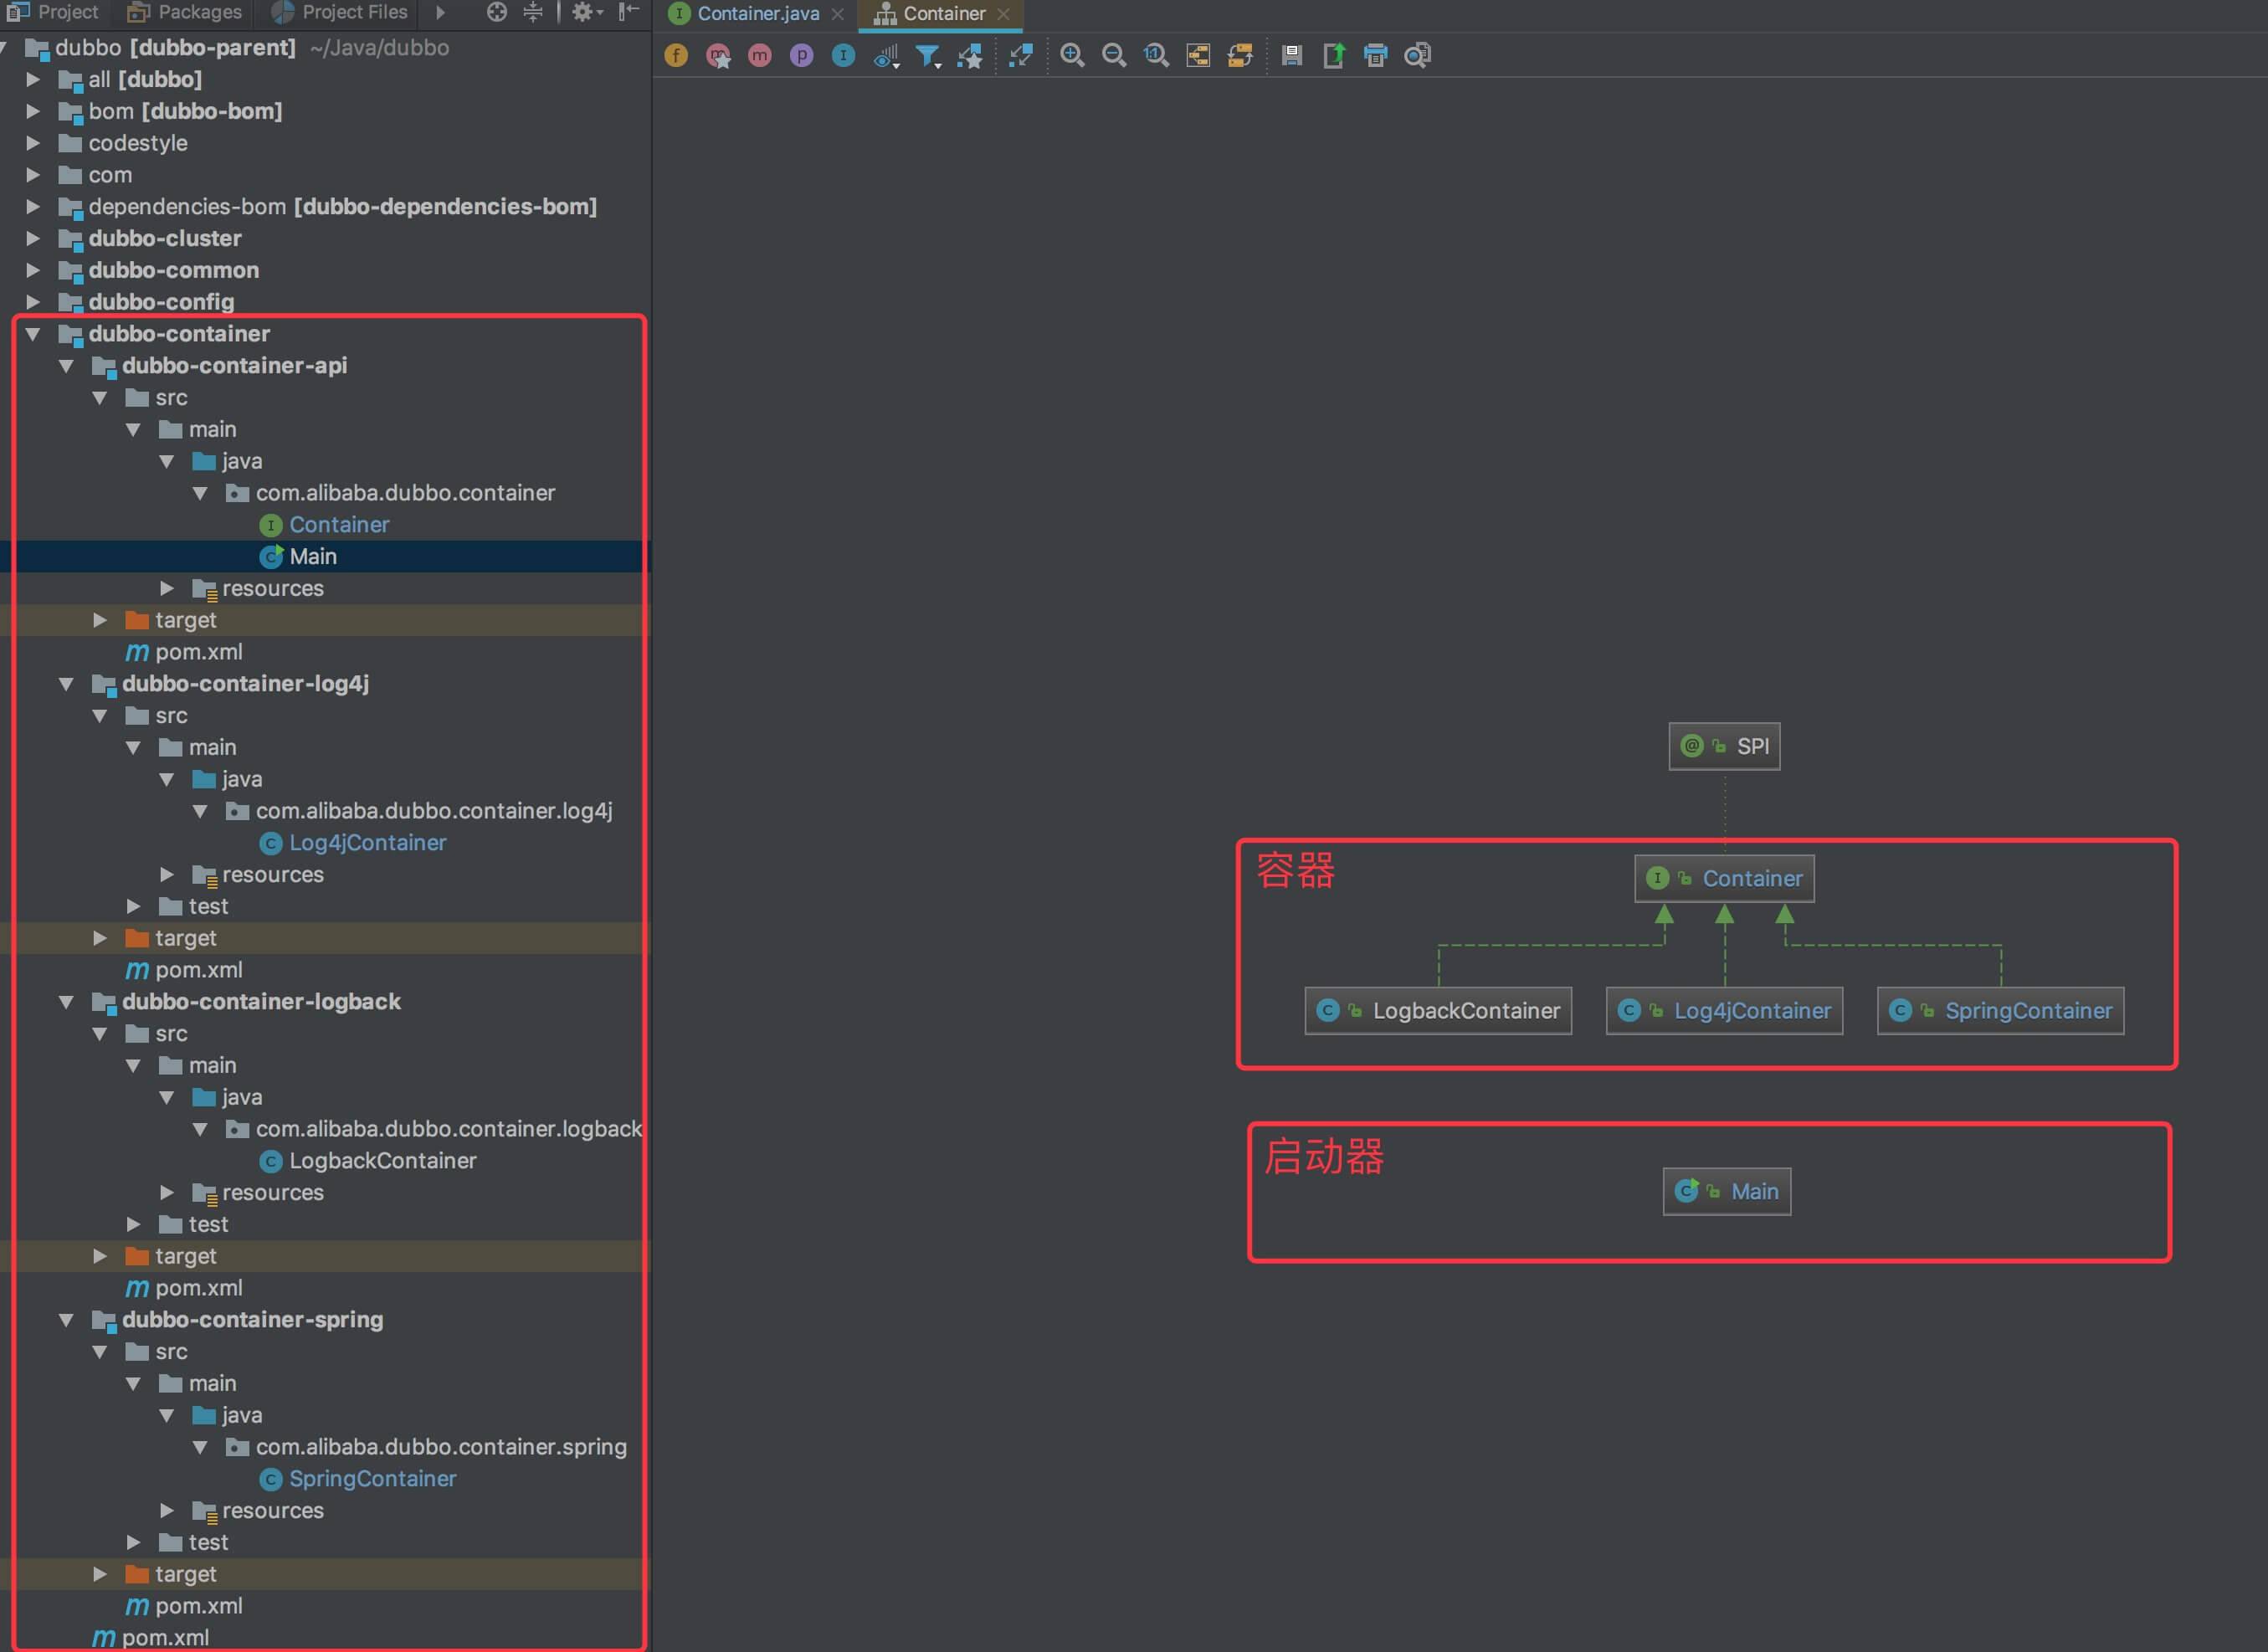Open project panel gear settings menu
Image resolution: width=2268 pixels, height=1652 pixels.
pyautogui.click(x=587, y=12)
